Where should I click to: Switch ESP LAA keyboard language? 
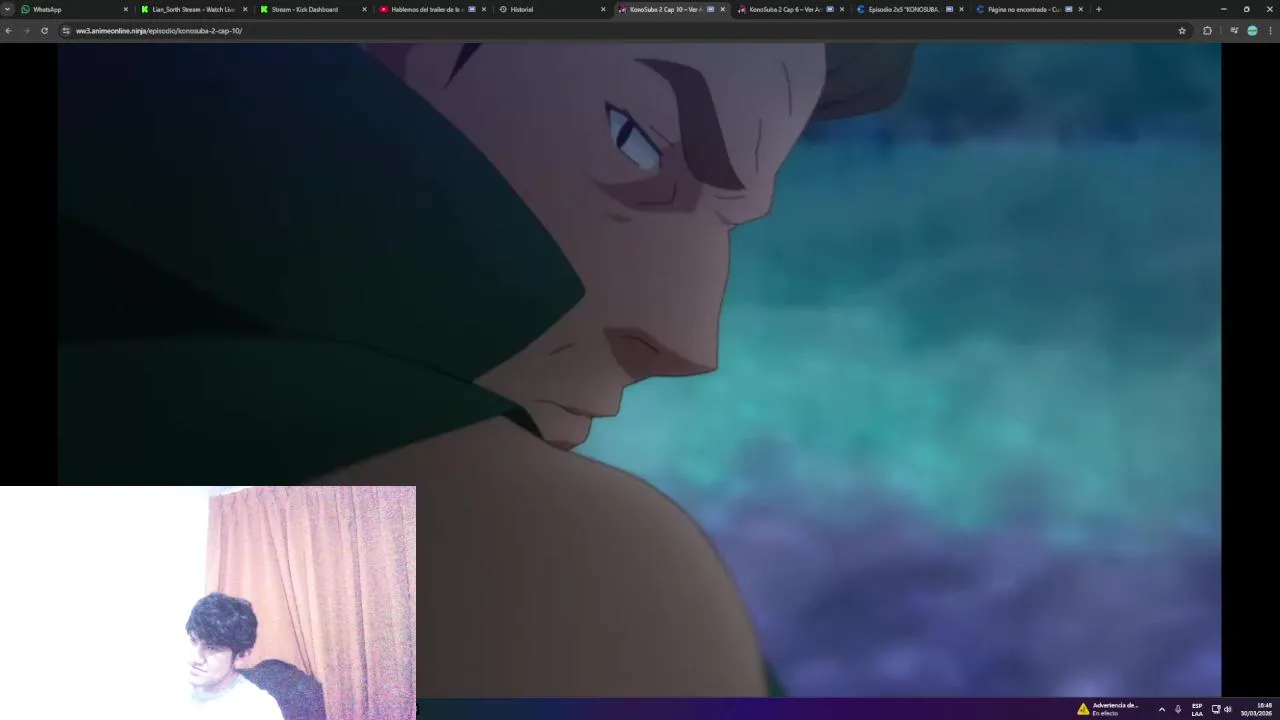(x=1197, y=709)
